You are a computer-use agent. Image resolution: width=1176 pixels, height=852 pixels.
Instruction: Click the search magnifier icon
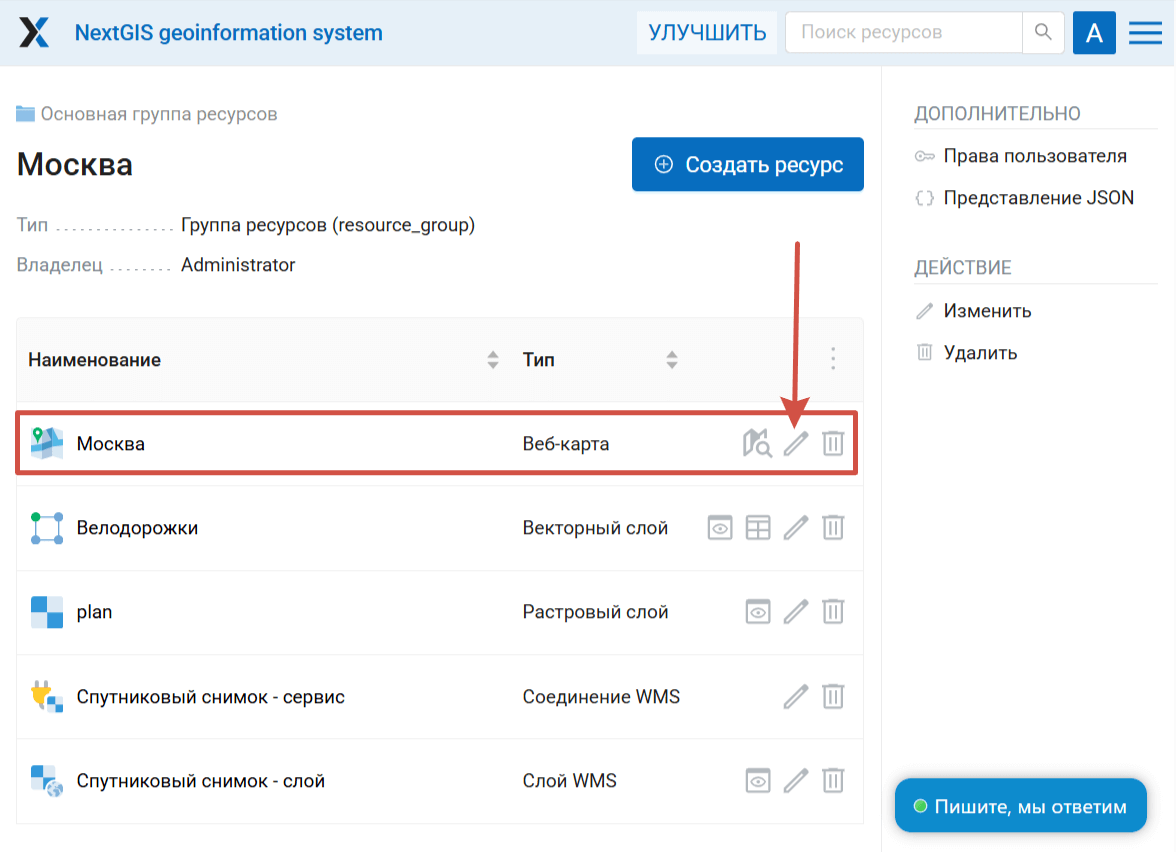pyautogui.click(x=1043, y=33)
